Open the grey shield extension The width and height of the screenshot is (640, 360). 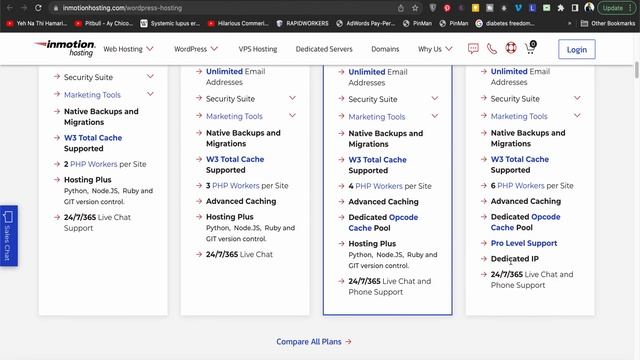click(433, 8)
